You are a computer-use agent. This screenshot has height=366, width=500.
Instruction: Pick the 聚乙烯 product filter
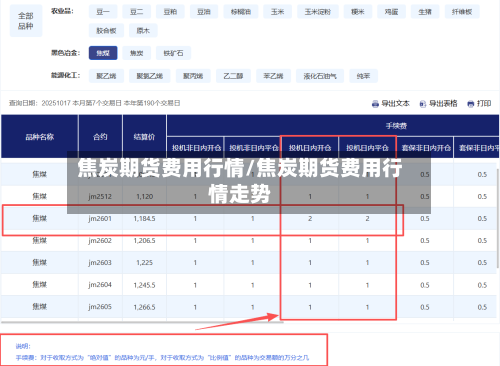pyautogui.click(x=106, y=76)
